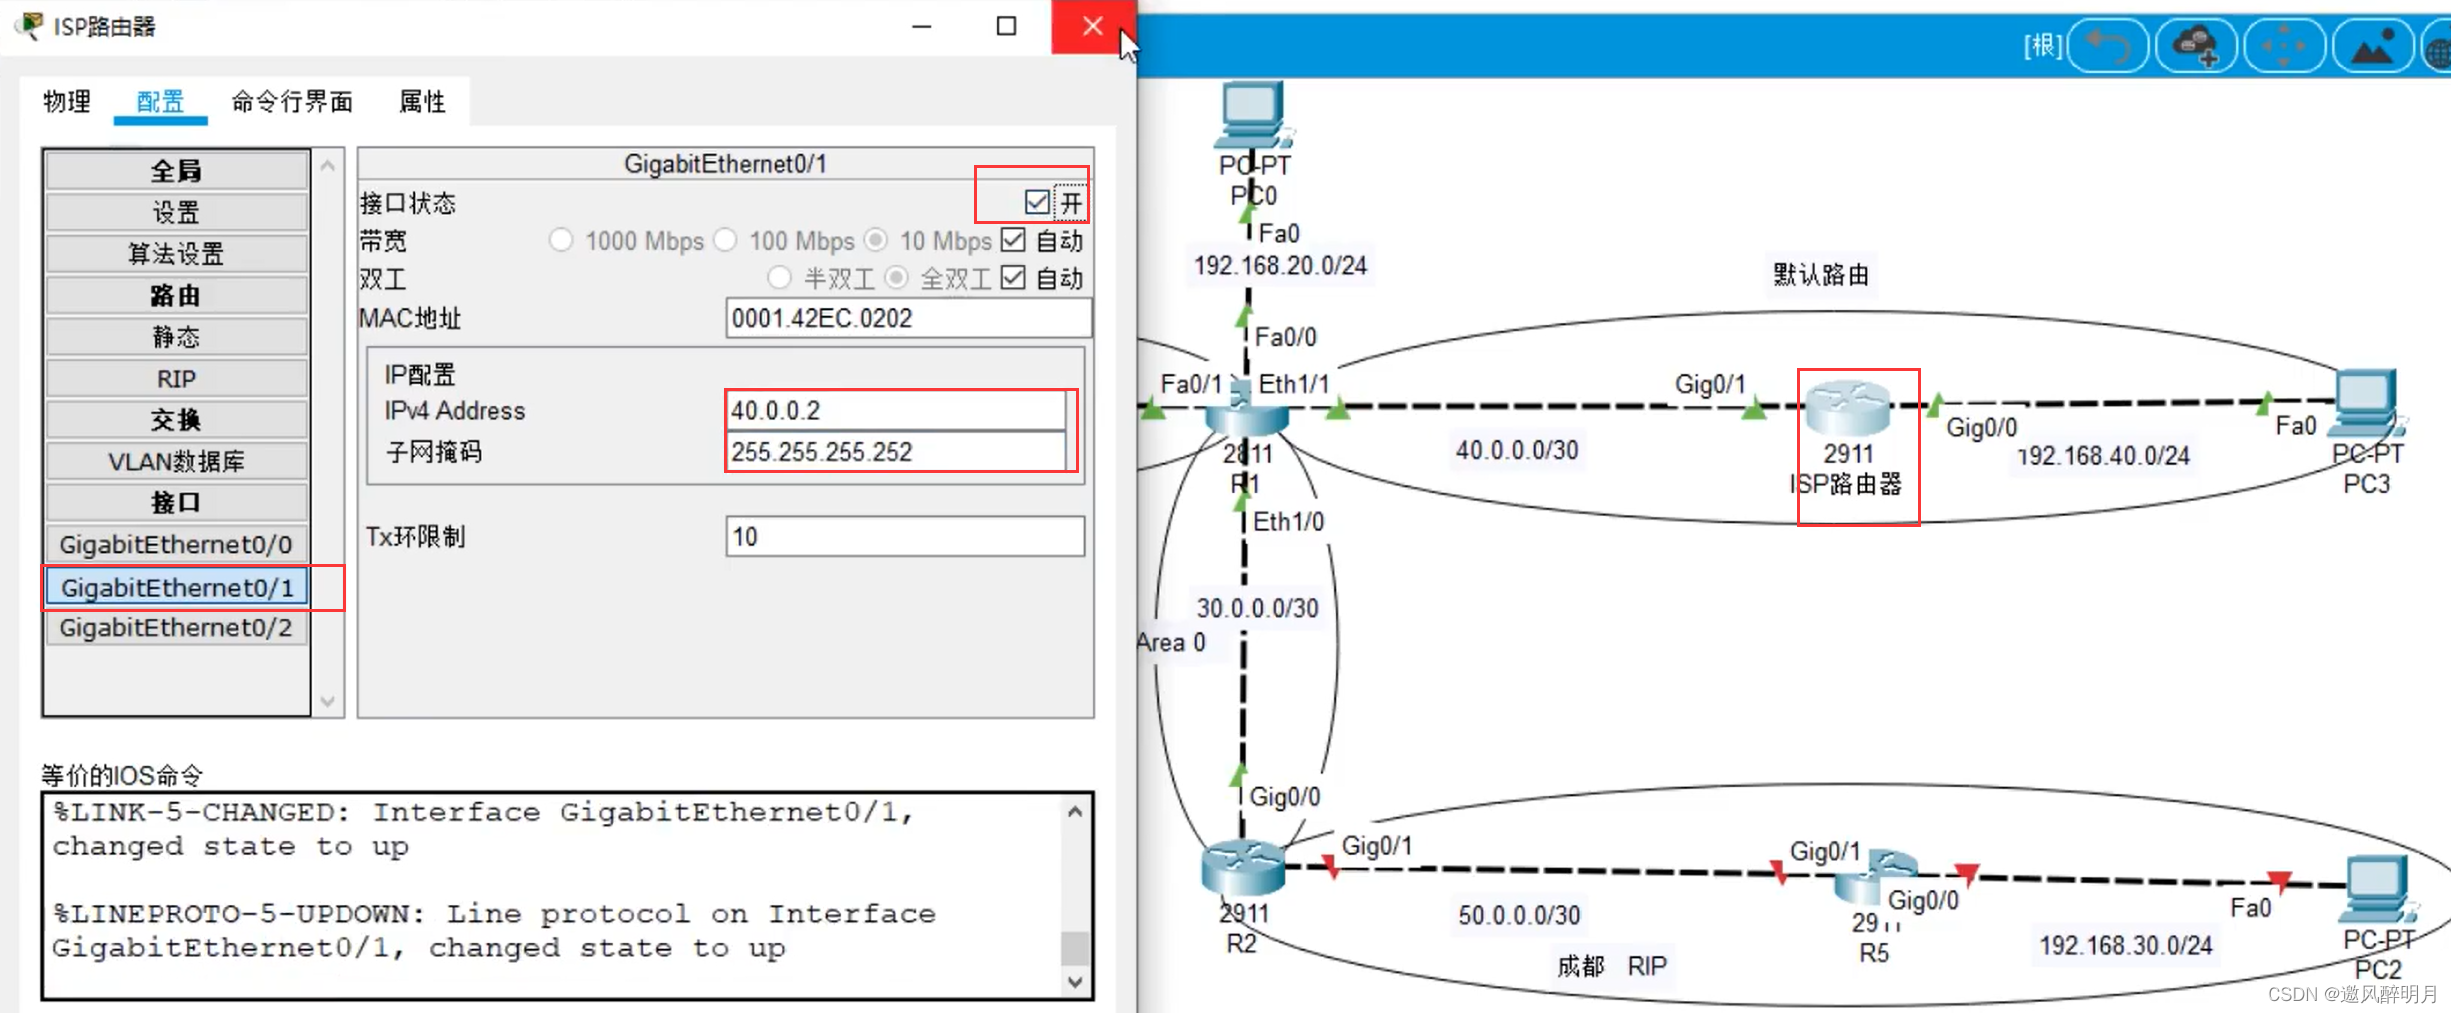Click the MAC地址 input field

pyautogui.click(x=908, y=318)
